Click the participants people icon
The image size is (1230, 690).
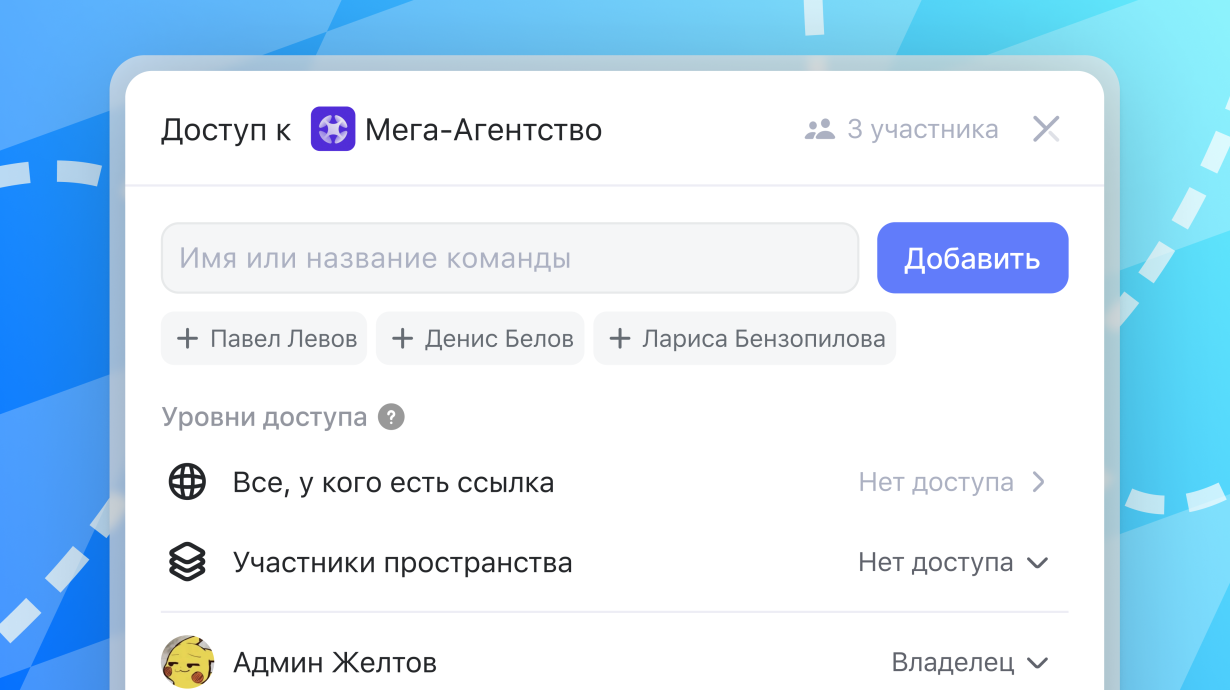coord(820,129)
